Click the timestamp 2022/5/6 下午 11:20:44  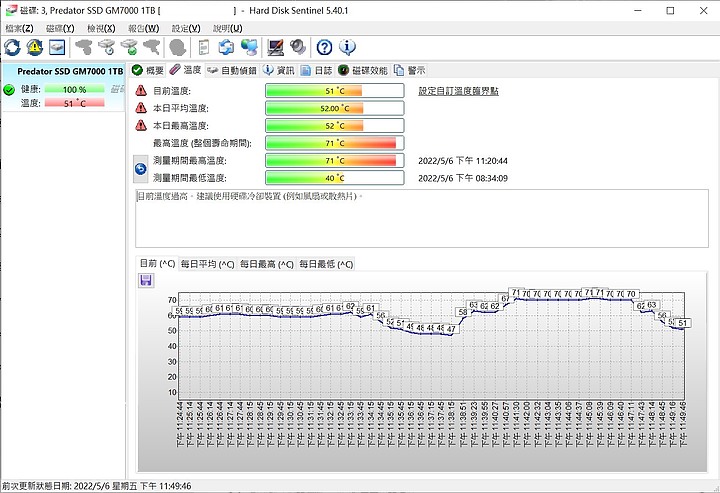tap(463, 161)
